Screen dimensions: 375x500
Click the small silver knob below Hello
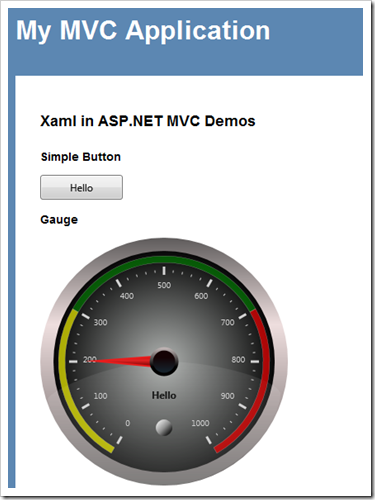click(x=164, y=427)
